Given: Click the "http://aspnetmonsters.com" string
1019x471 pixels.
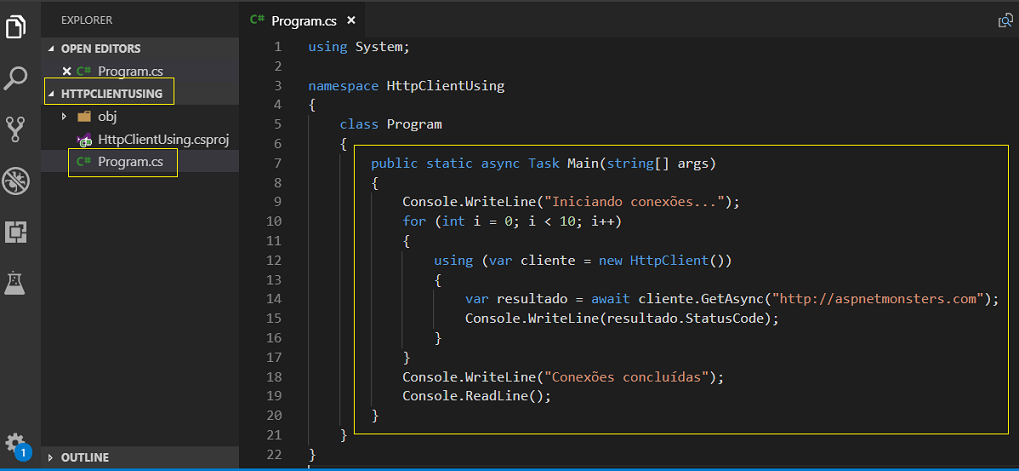Looking at the screenshot, I should pyautogui.click(x=878, y=299).
